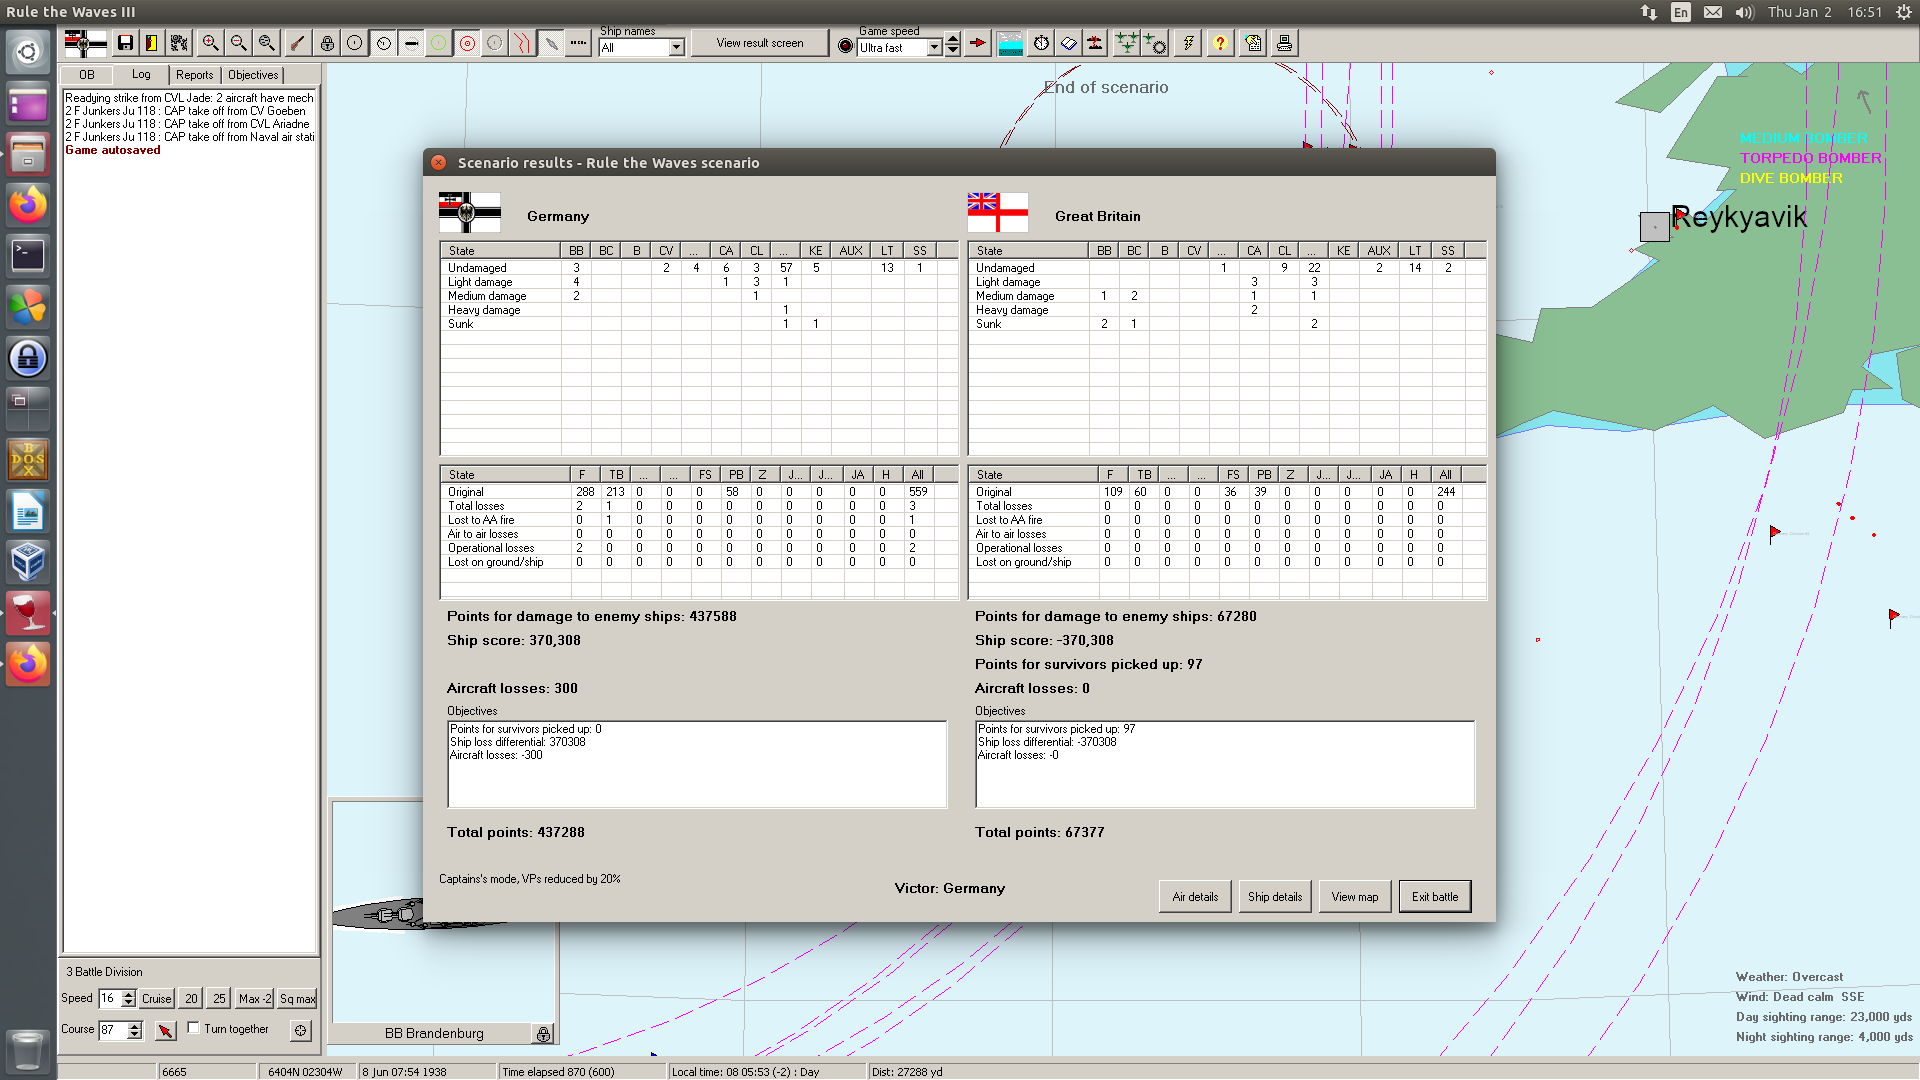Toggle the grey range circle icon

(495, 43)
